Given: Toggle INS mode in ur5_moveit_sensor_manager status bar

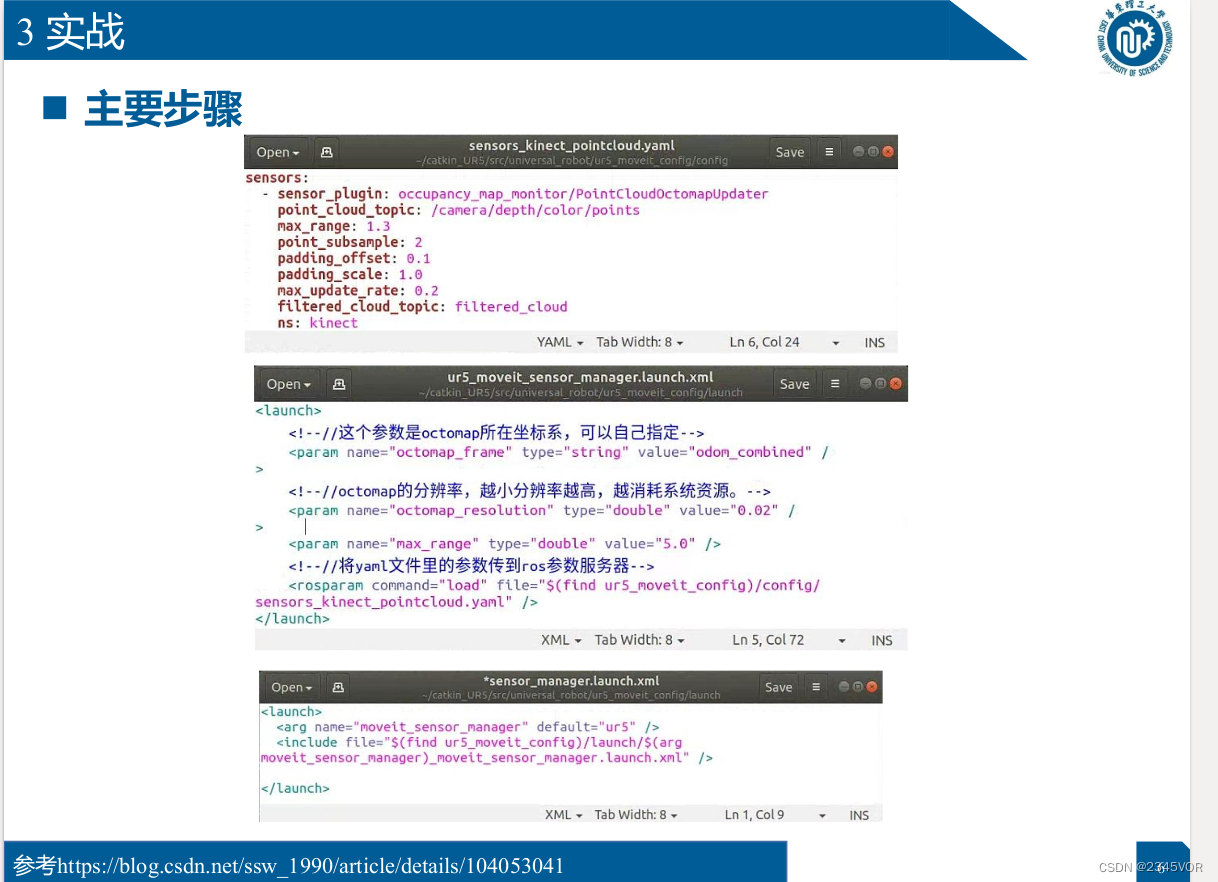Looking at the screenshot, I should pos(881,640).
